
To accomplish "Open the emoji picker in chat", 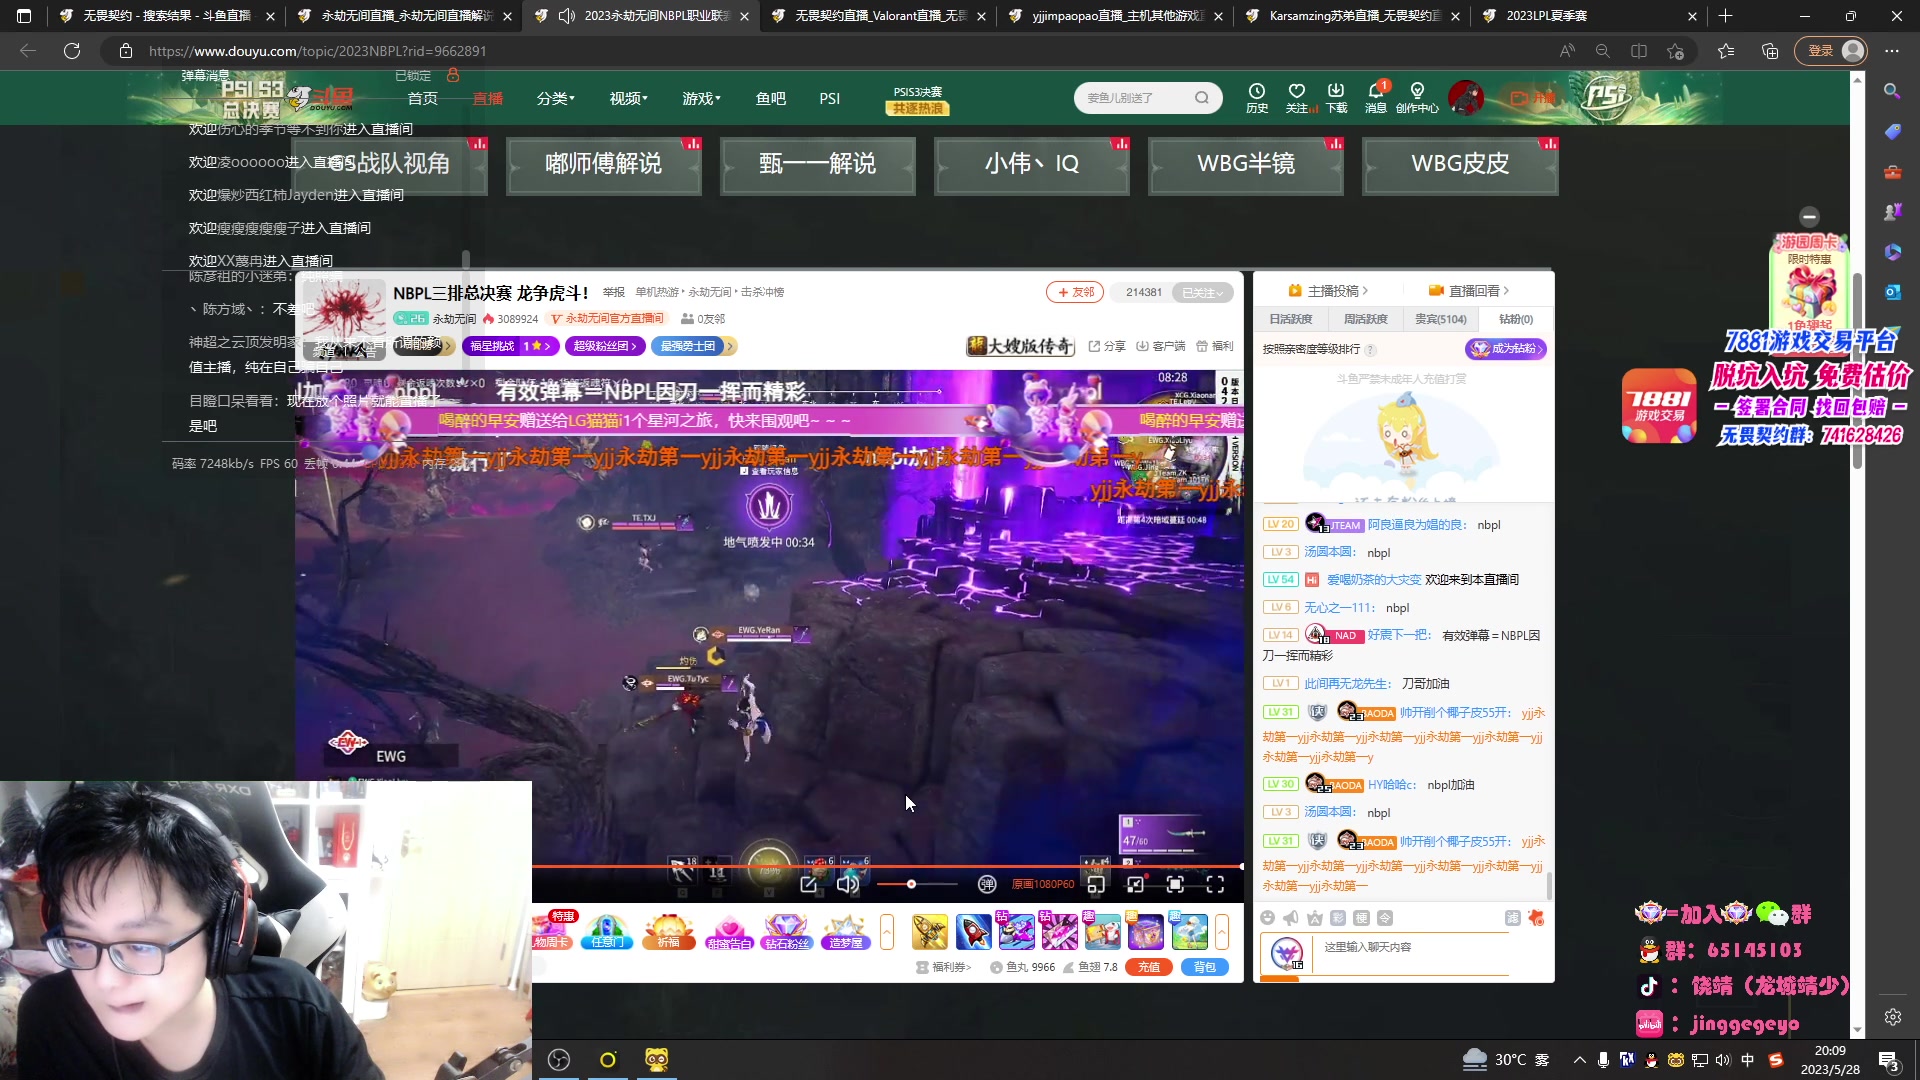I will 1268,918.
